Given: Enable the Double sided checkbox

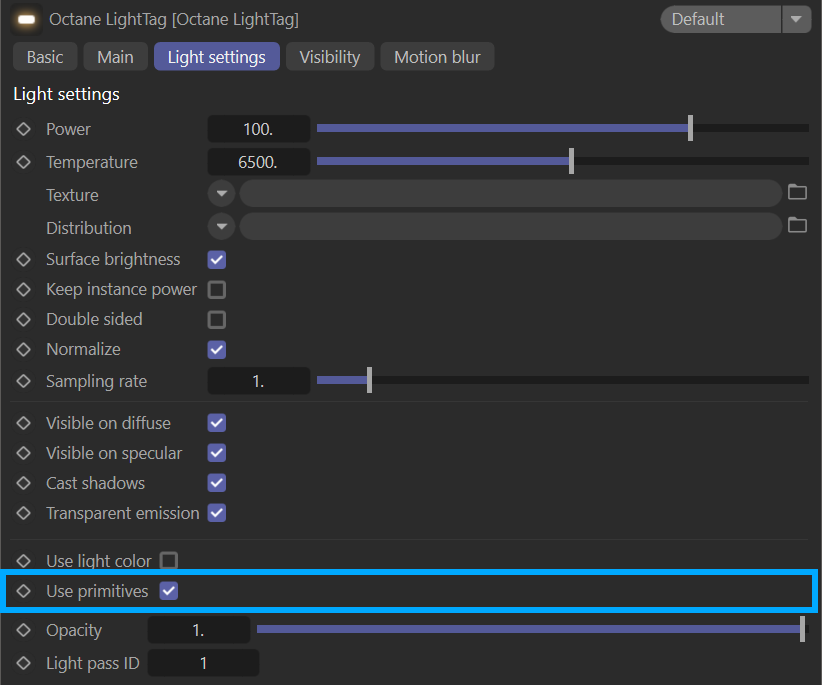Looking at the screenshot, I should tap(217, 320).
